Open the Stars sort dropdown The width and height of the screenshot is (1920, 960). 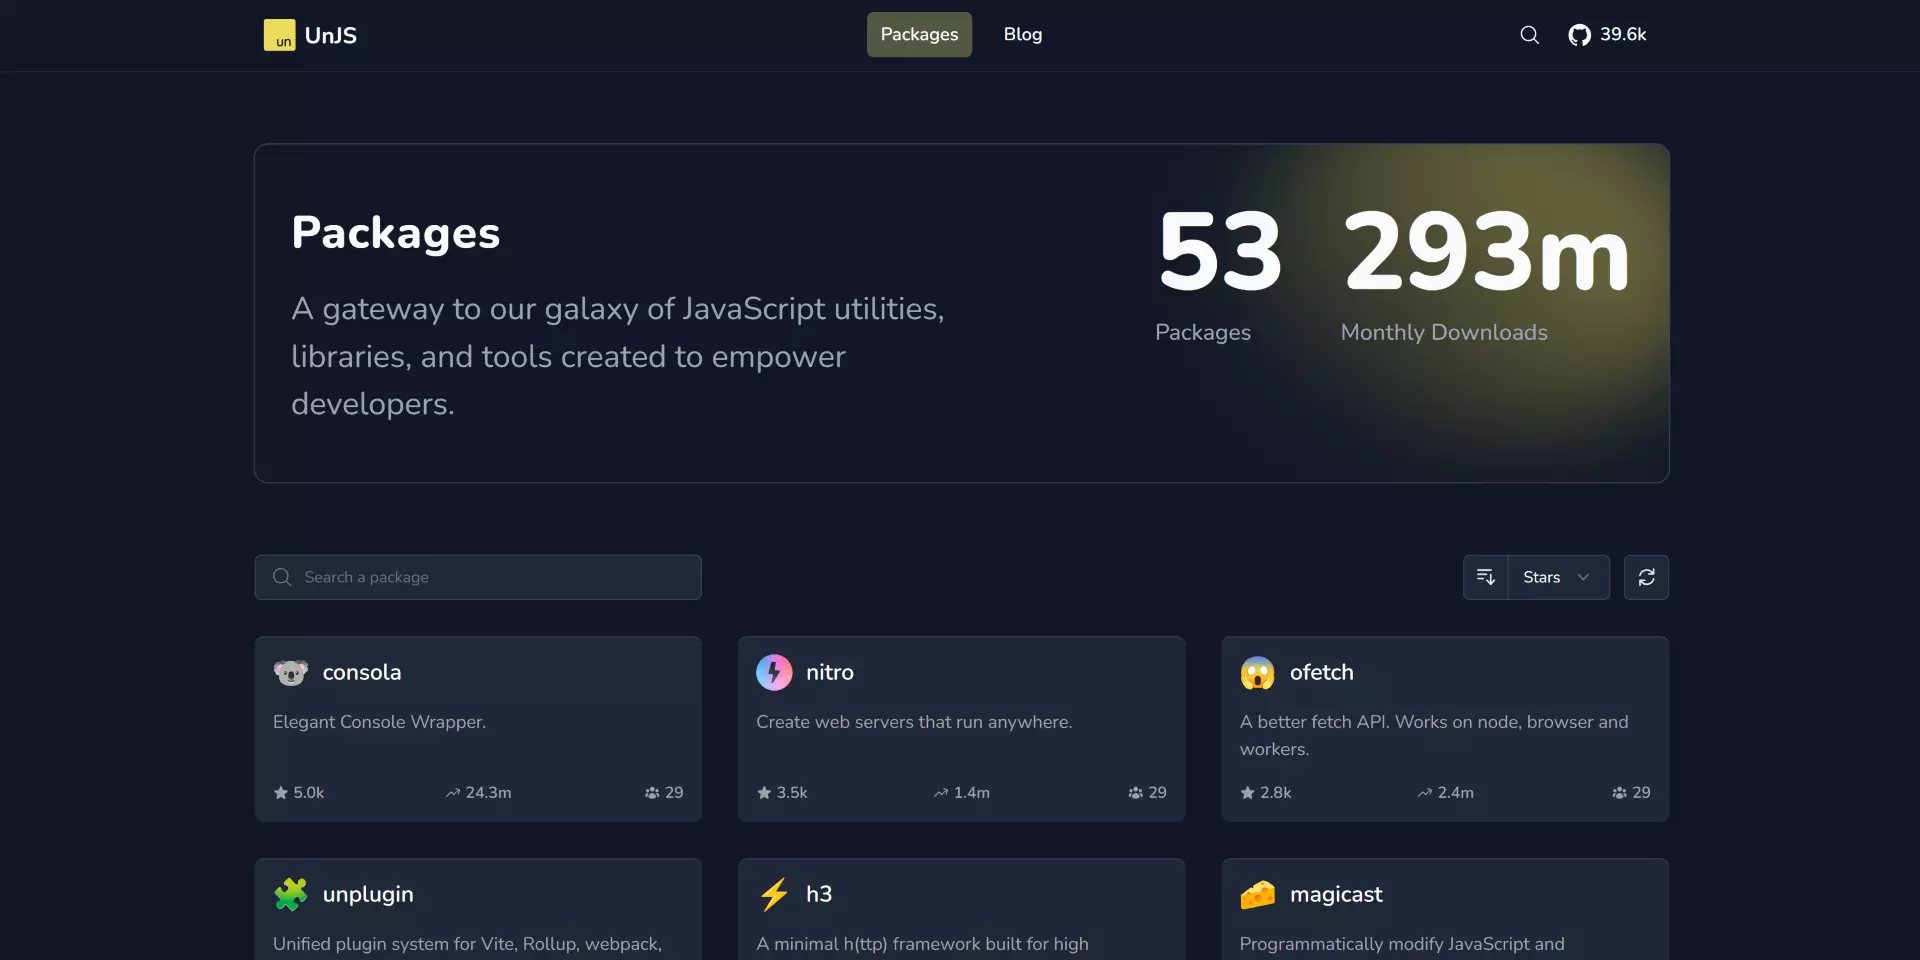point(1544,577)
